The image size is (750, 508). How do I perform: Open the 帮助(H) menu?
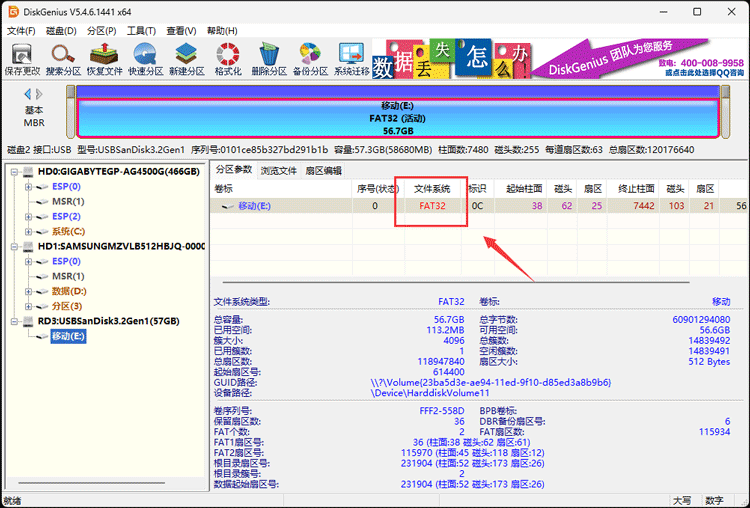point(222,31)
